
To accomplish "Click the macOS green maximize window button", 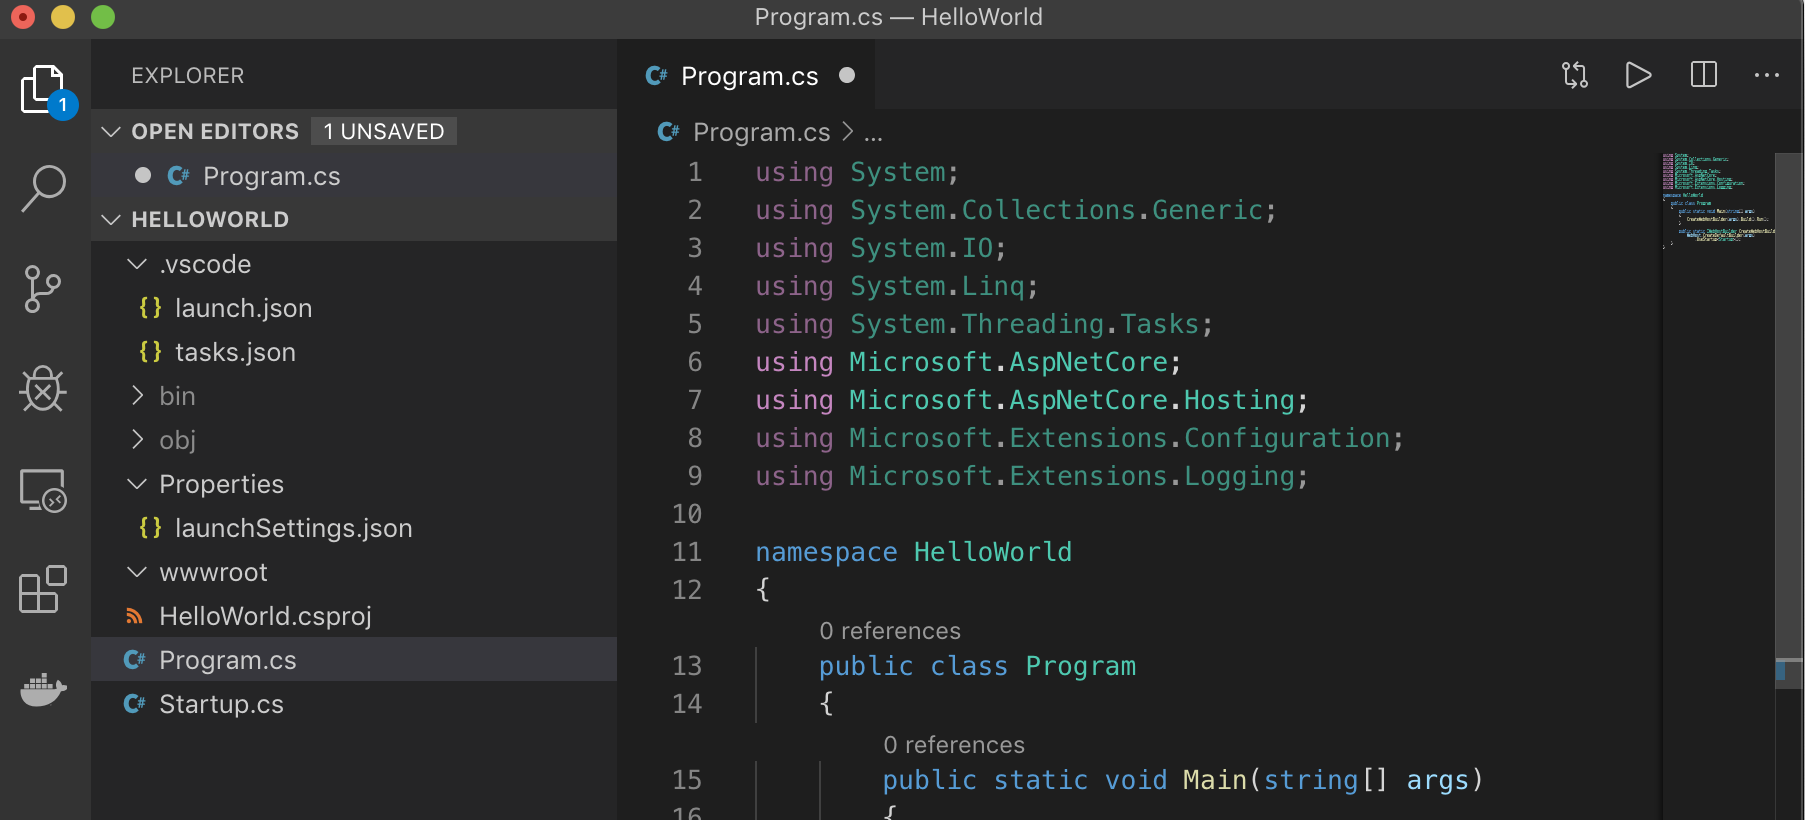I will coord(103,17).
